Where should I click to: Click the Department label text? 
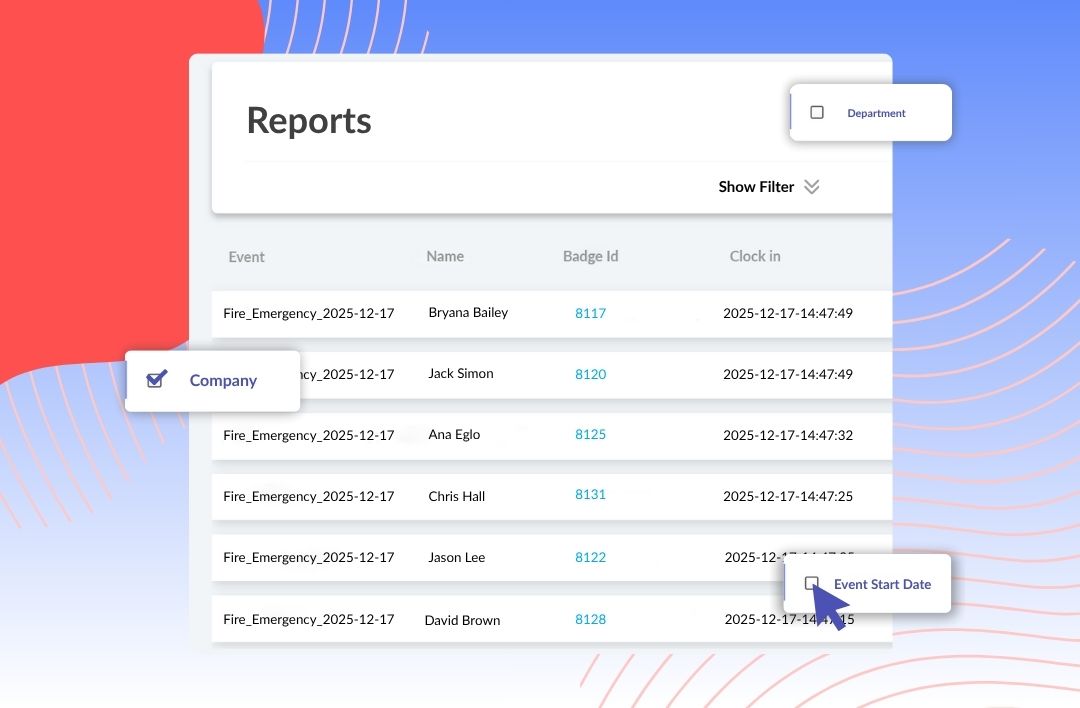pos(876,113)
